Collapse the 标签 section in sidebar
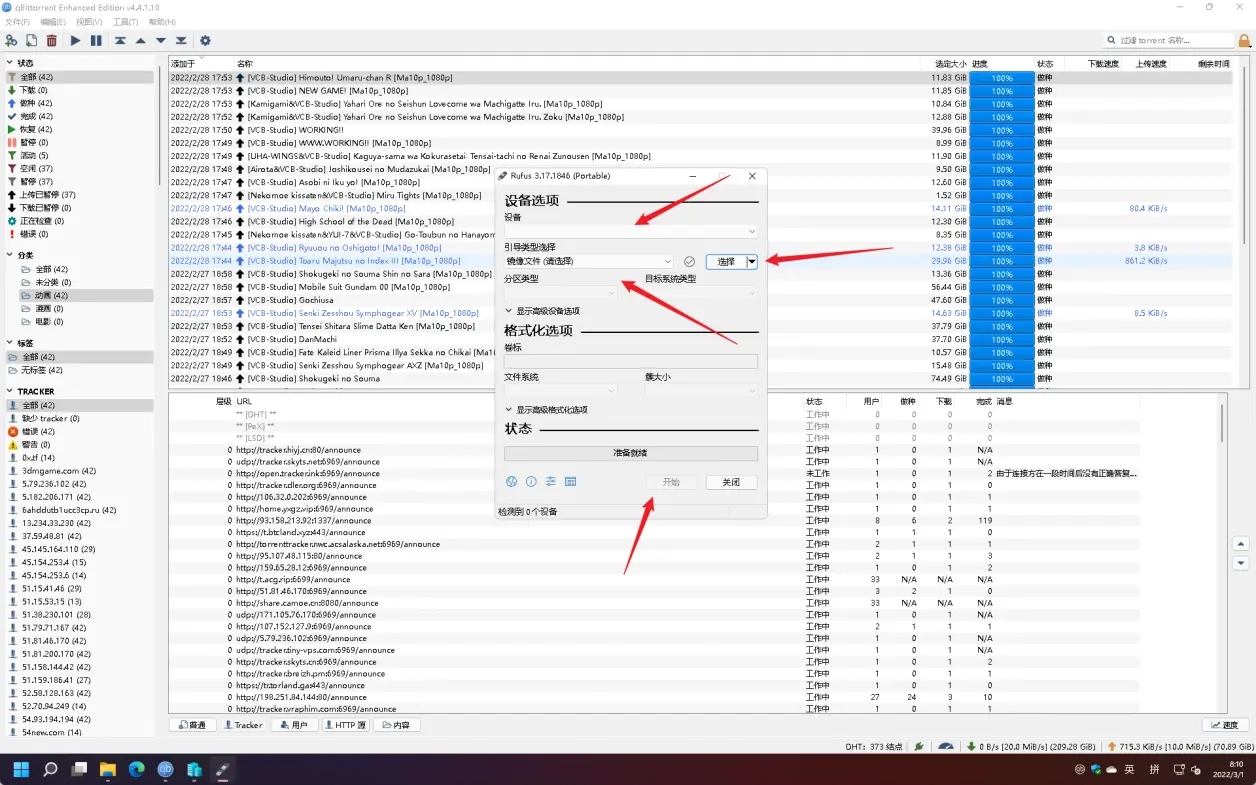This screenshot has height=785, width=1256. click(x=10, y=343)
